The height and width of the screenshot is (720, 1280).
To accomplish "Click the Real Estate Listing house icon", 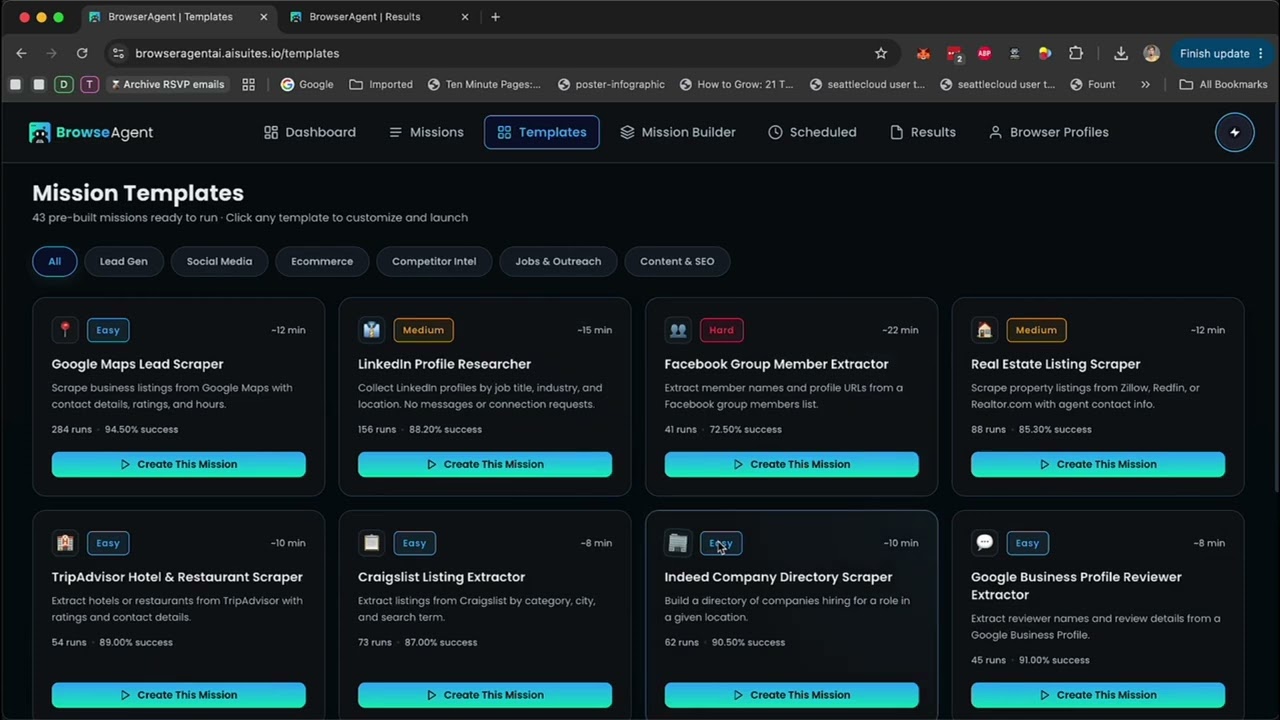I will 984,330.
